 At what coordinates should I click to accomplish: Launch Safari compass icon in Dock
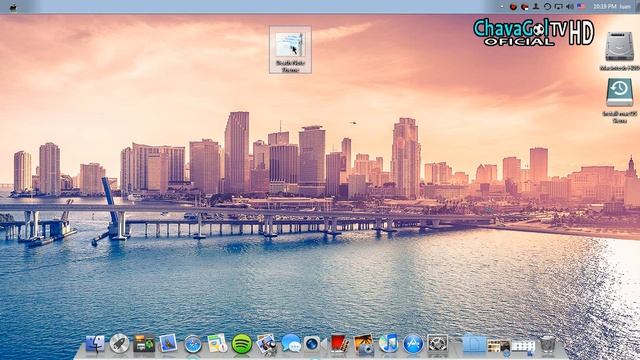pyautogui.click(x=193, y=344)
